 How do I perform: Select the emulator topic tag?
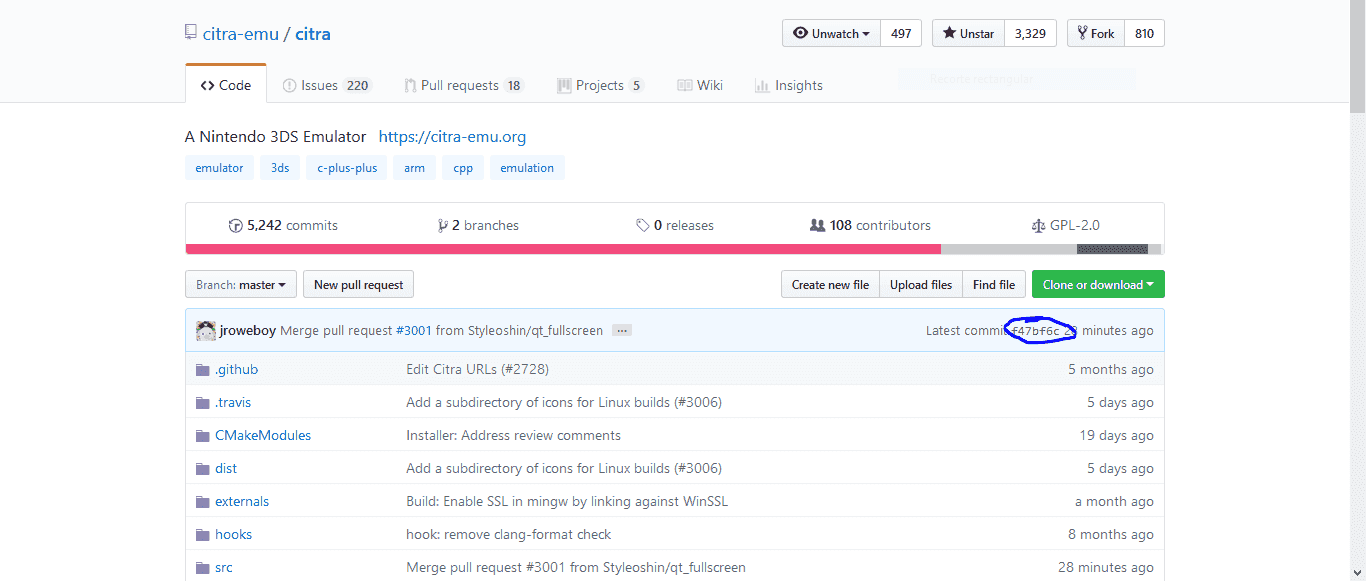click(x=219, y=168)
